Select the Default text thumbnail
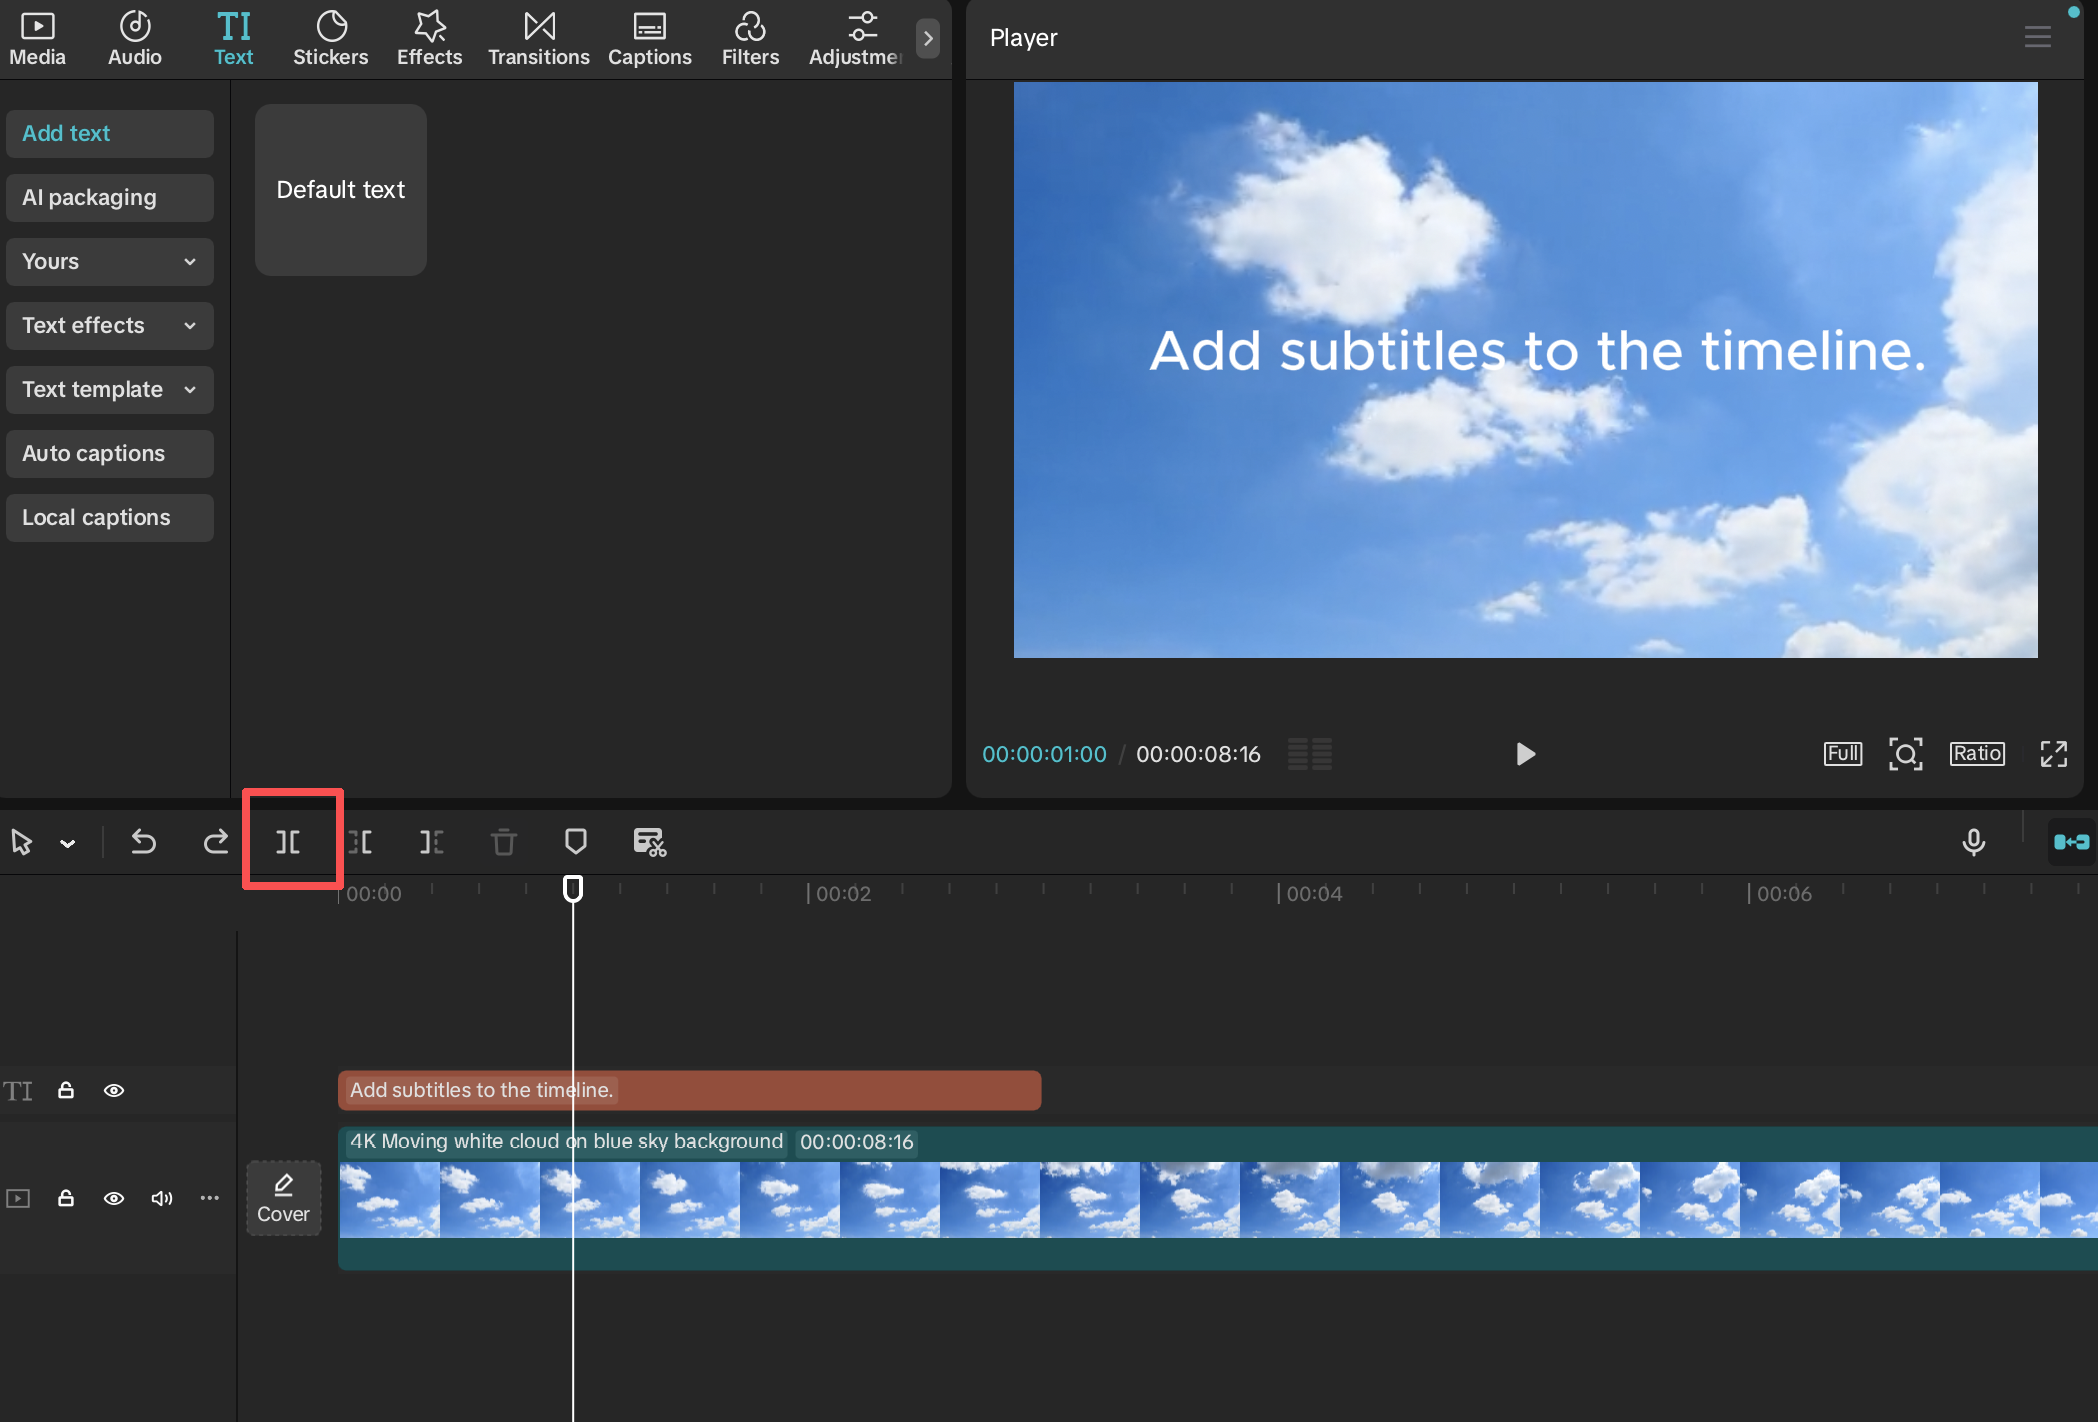This screenshot has width=2098, height=1422. [x=340, y=190]
